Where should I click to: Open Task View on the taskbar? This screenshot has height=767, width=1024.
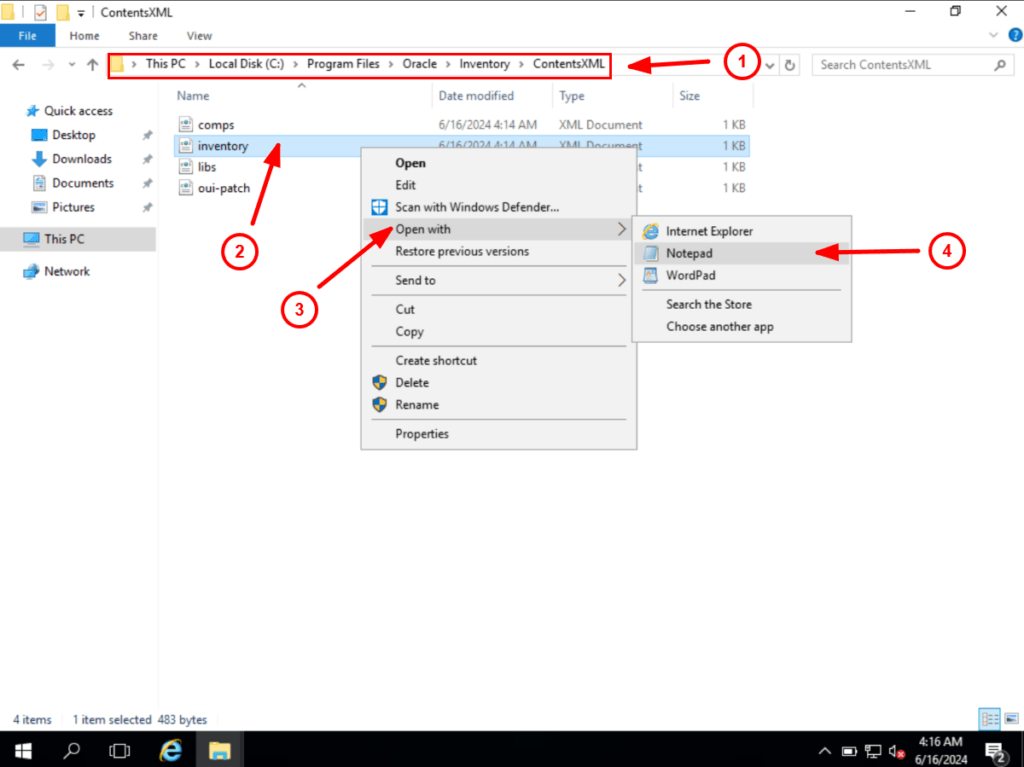120,750
